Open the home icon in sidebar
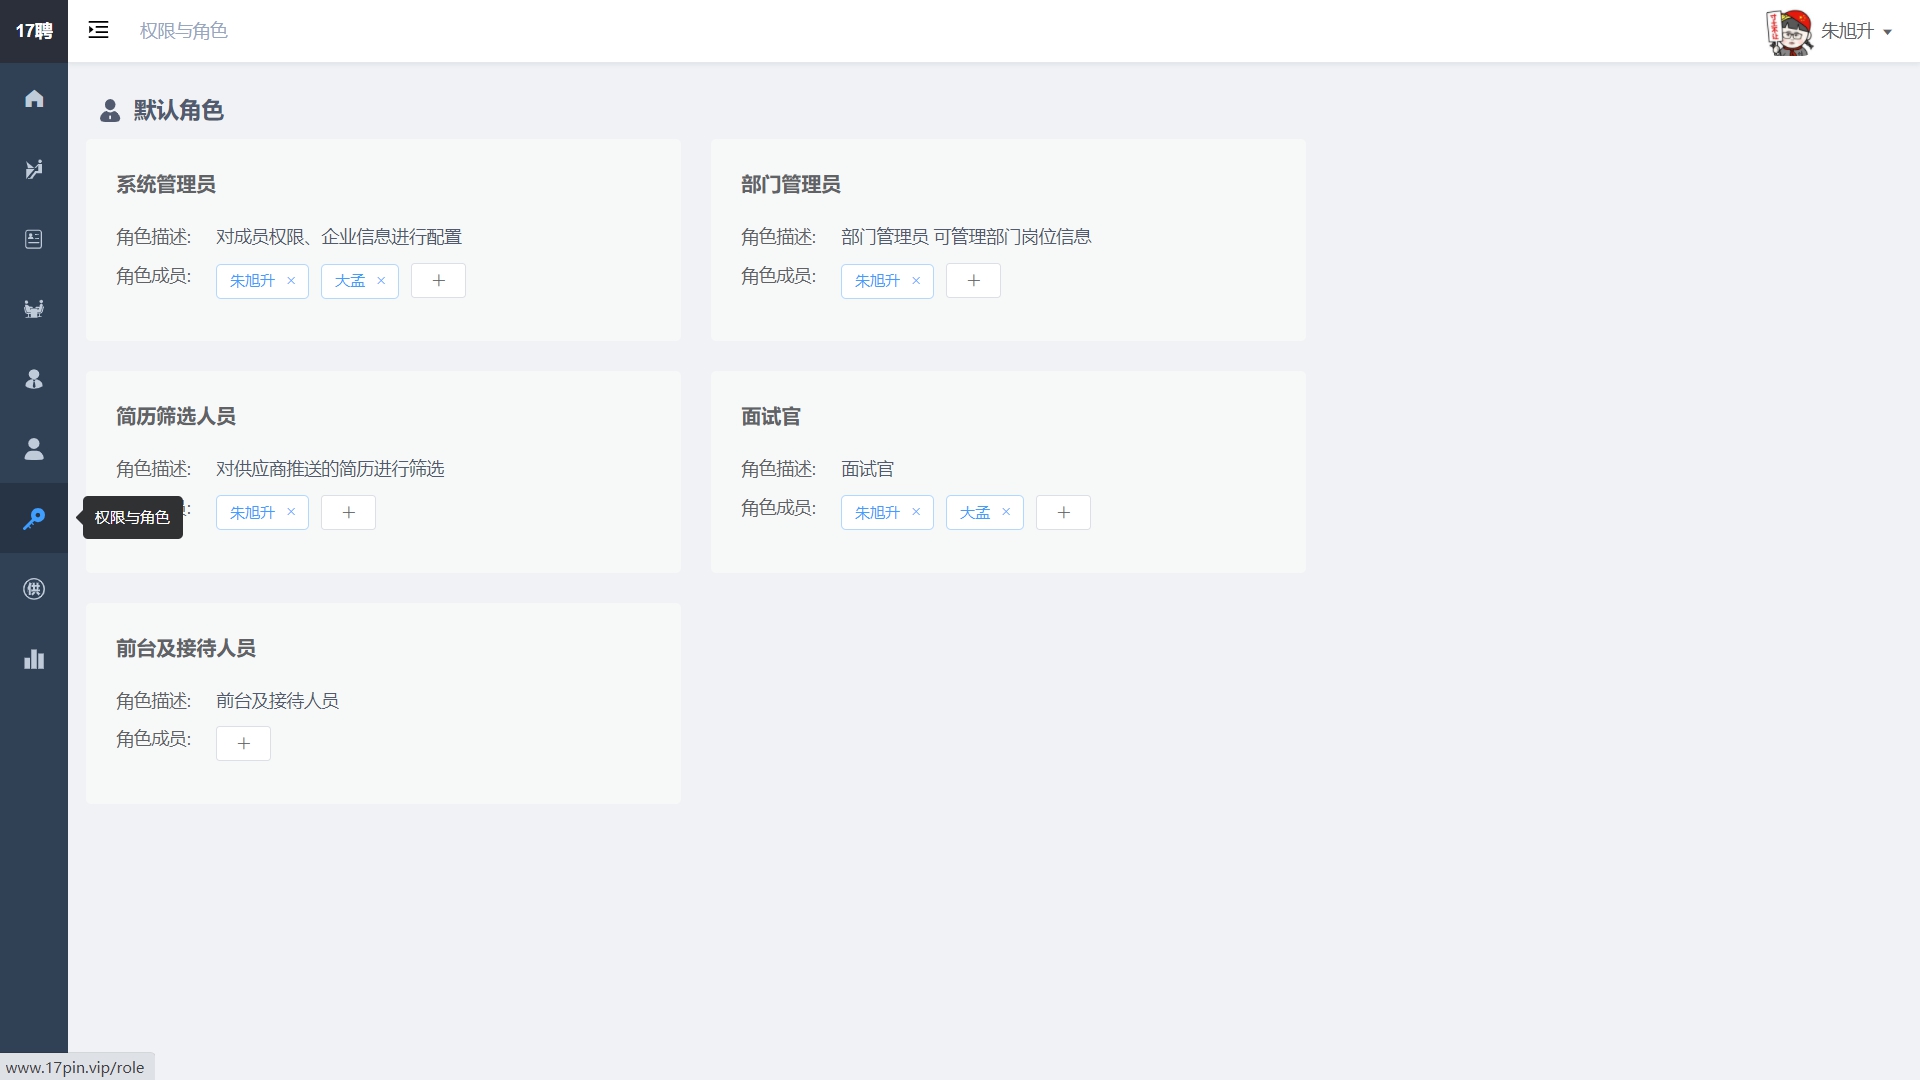This screenshot has width=1920, height=1080. coord(34,98)
